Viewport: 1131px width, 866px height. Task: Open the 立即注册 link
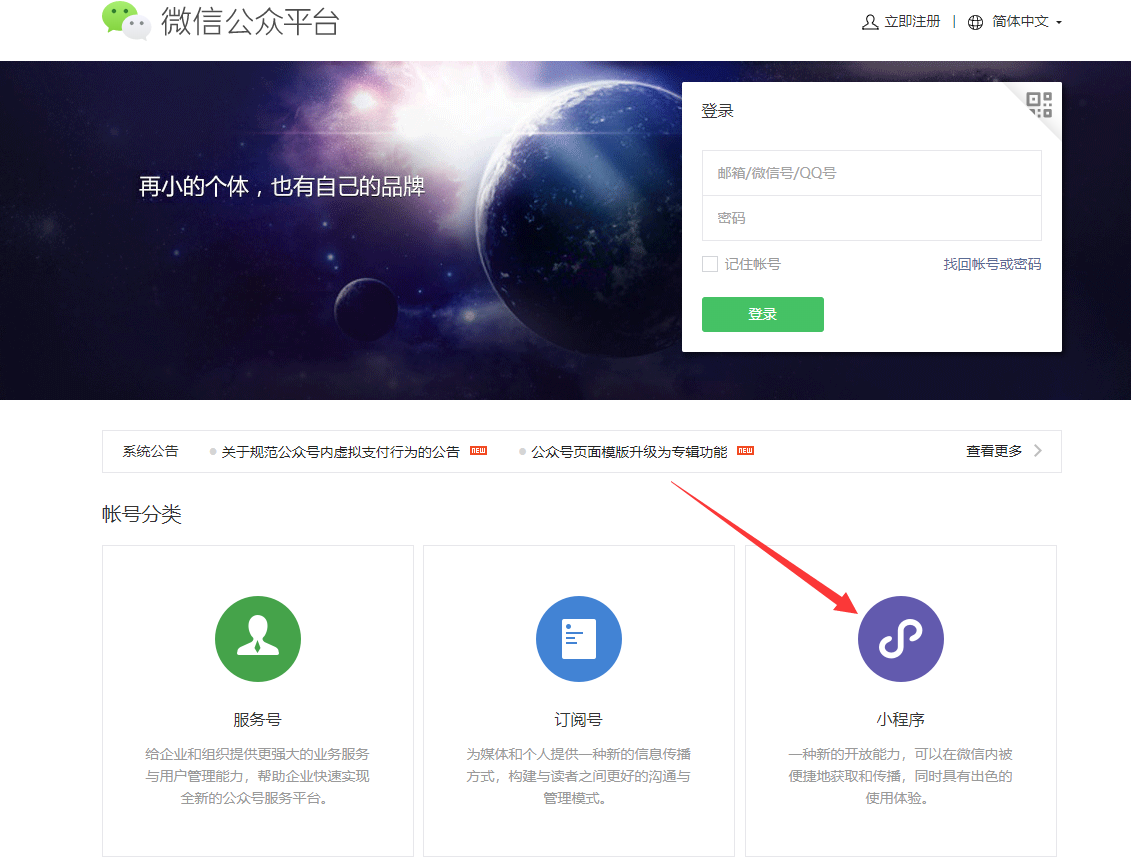[x=912, y=22]
